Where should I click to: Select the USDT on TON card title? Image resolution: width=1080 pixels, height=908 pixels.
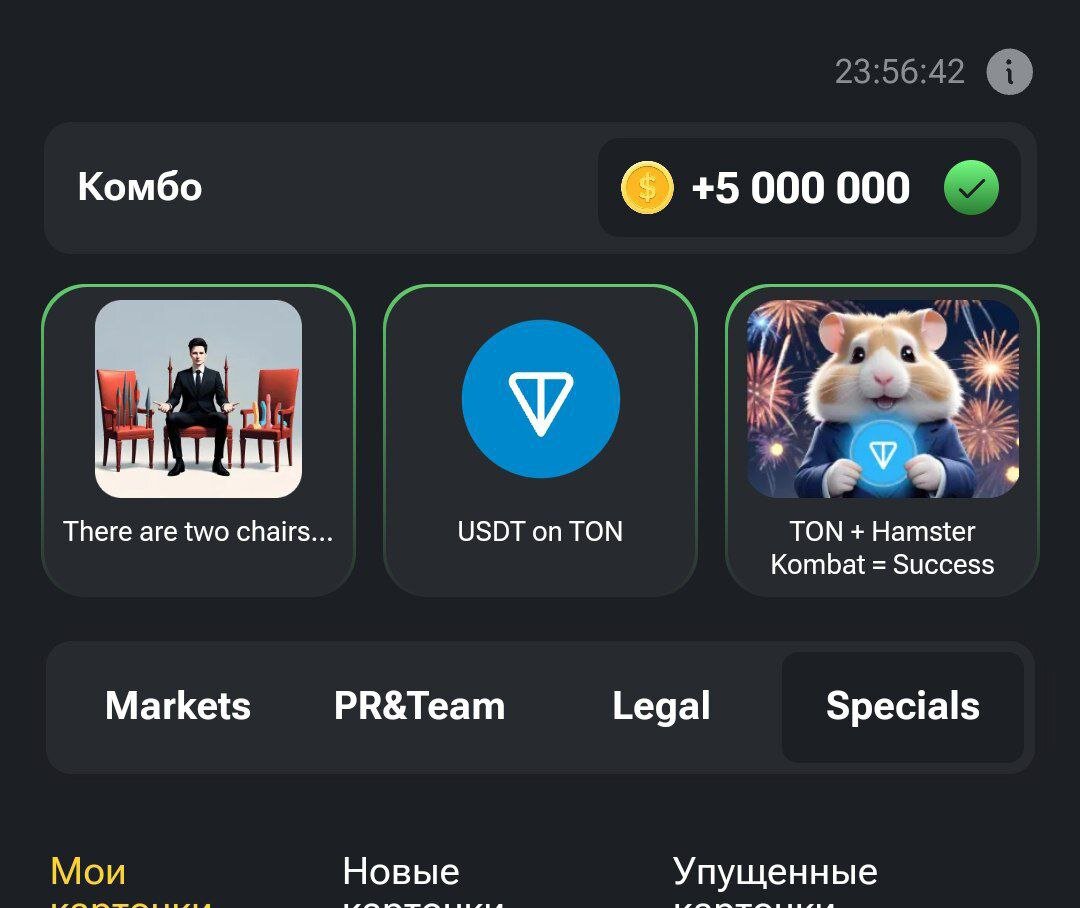(540, 531)
